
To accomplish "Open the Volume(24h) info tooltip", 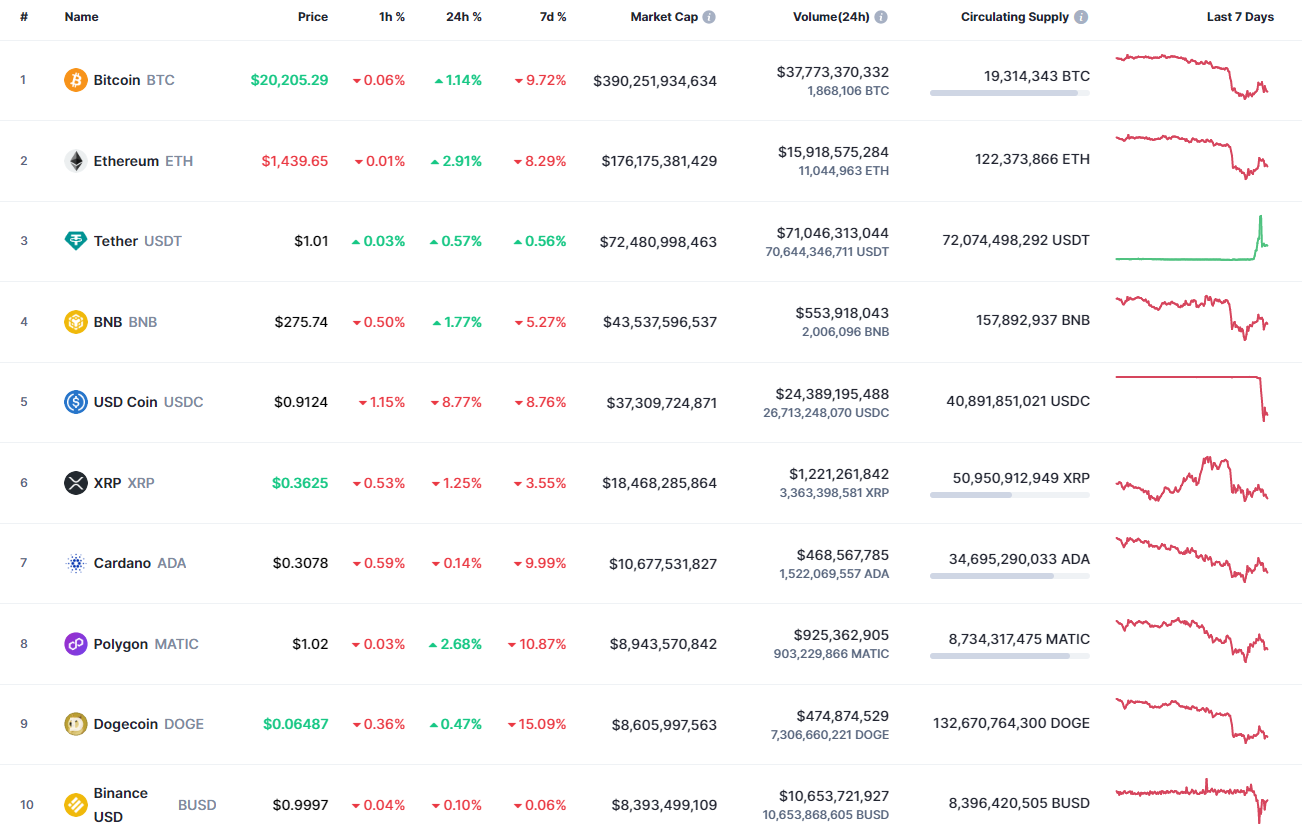I will tap(880, 16).
